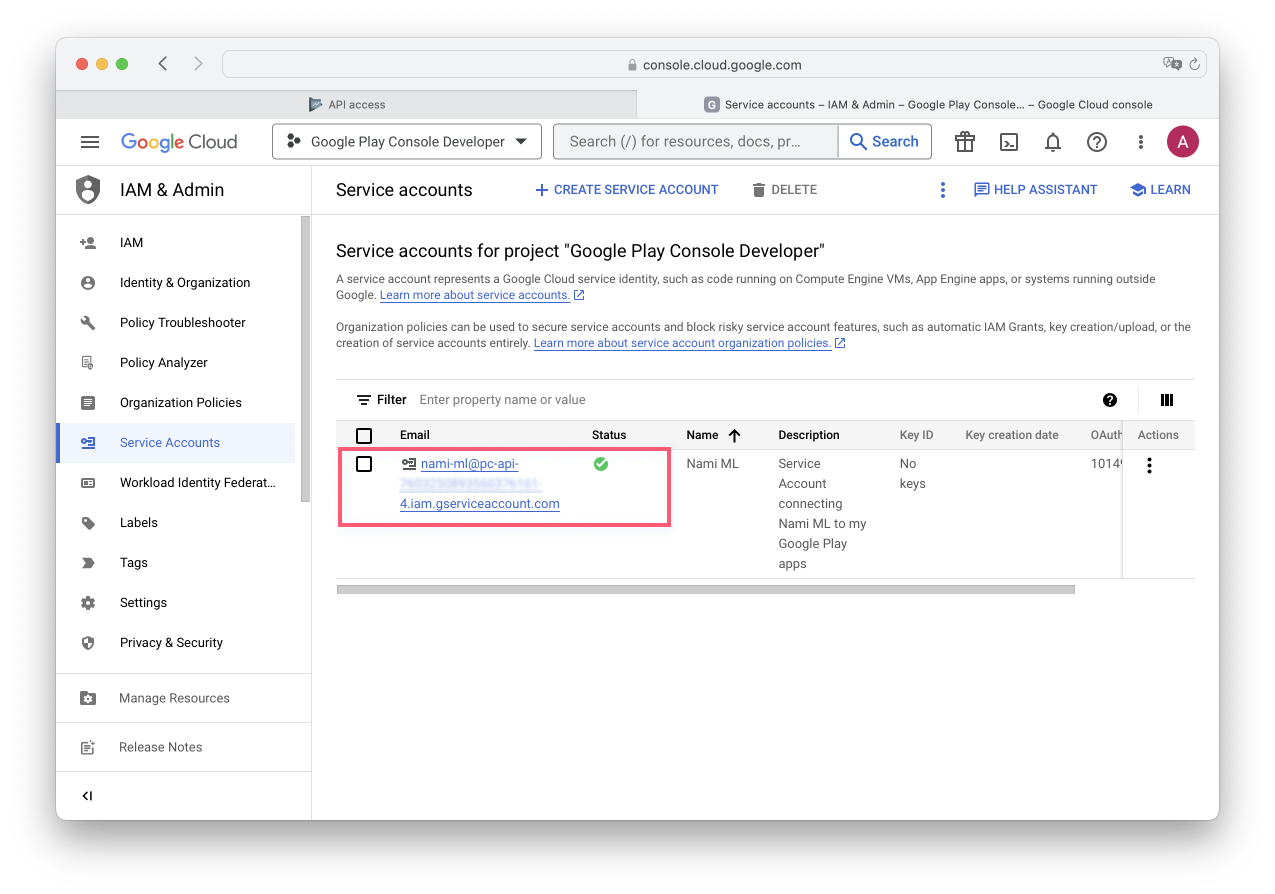The width and height of the screenshot is (1275, 894).
Task: Sort by Name column arrow
Action: (x=735, y=435)
